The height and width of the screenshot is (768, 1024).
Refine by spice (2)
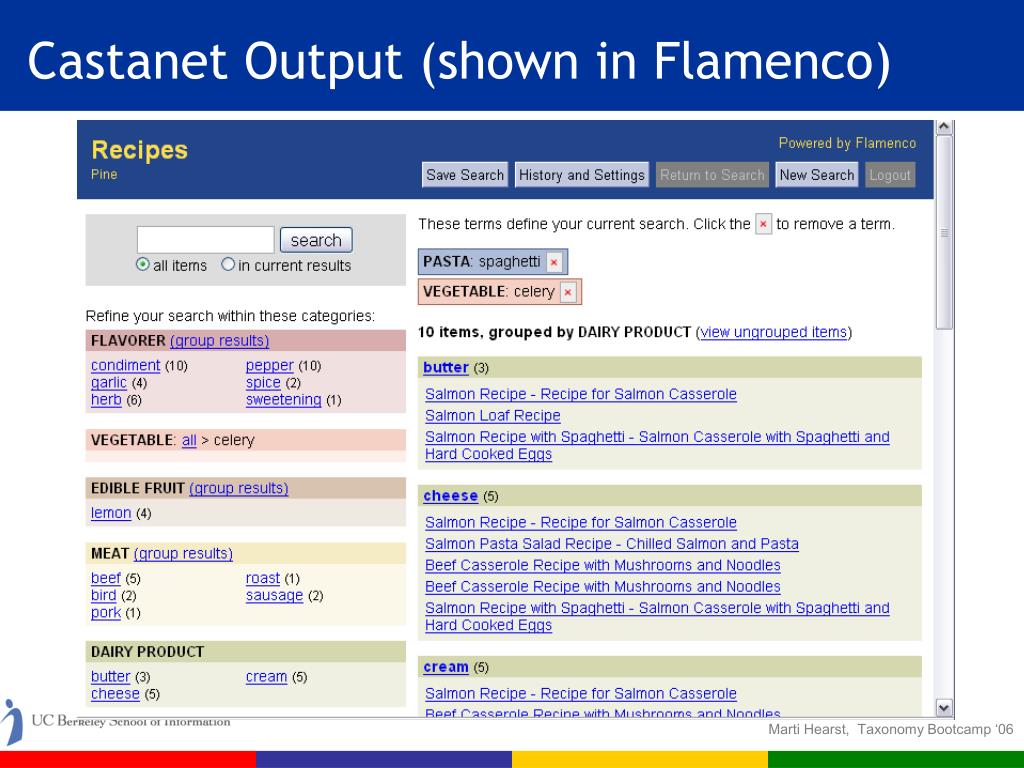[x=263, y=383]
